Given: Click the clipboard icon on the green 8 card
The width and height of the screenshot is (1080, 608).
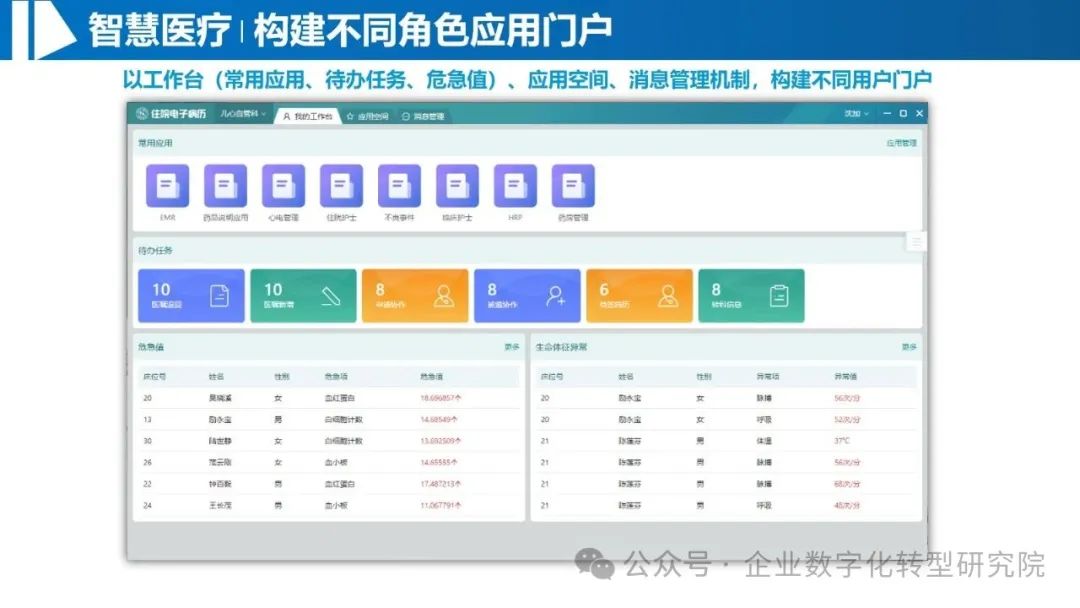Looking at the screenshot, I should [779, 296].
